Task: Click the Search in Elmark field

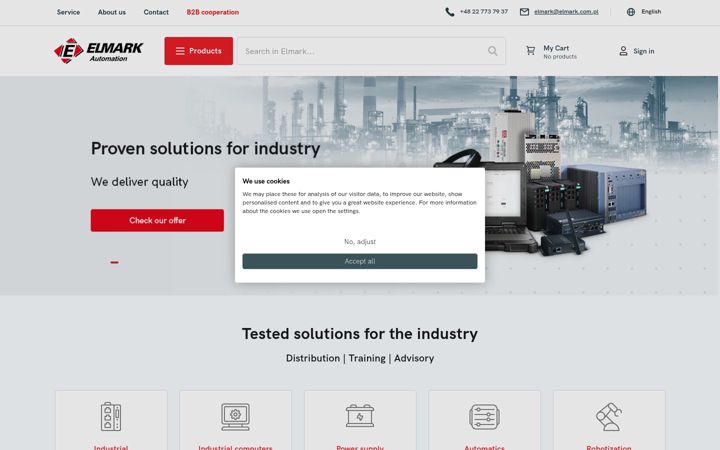Action: coord(371,51)
